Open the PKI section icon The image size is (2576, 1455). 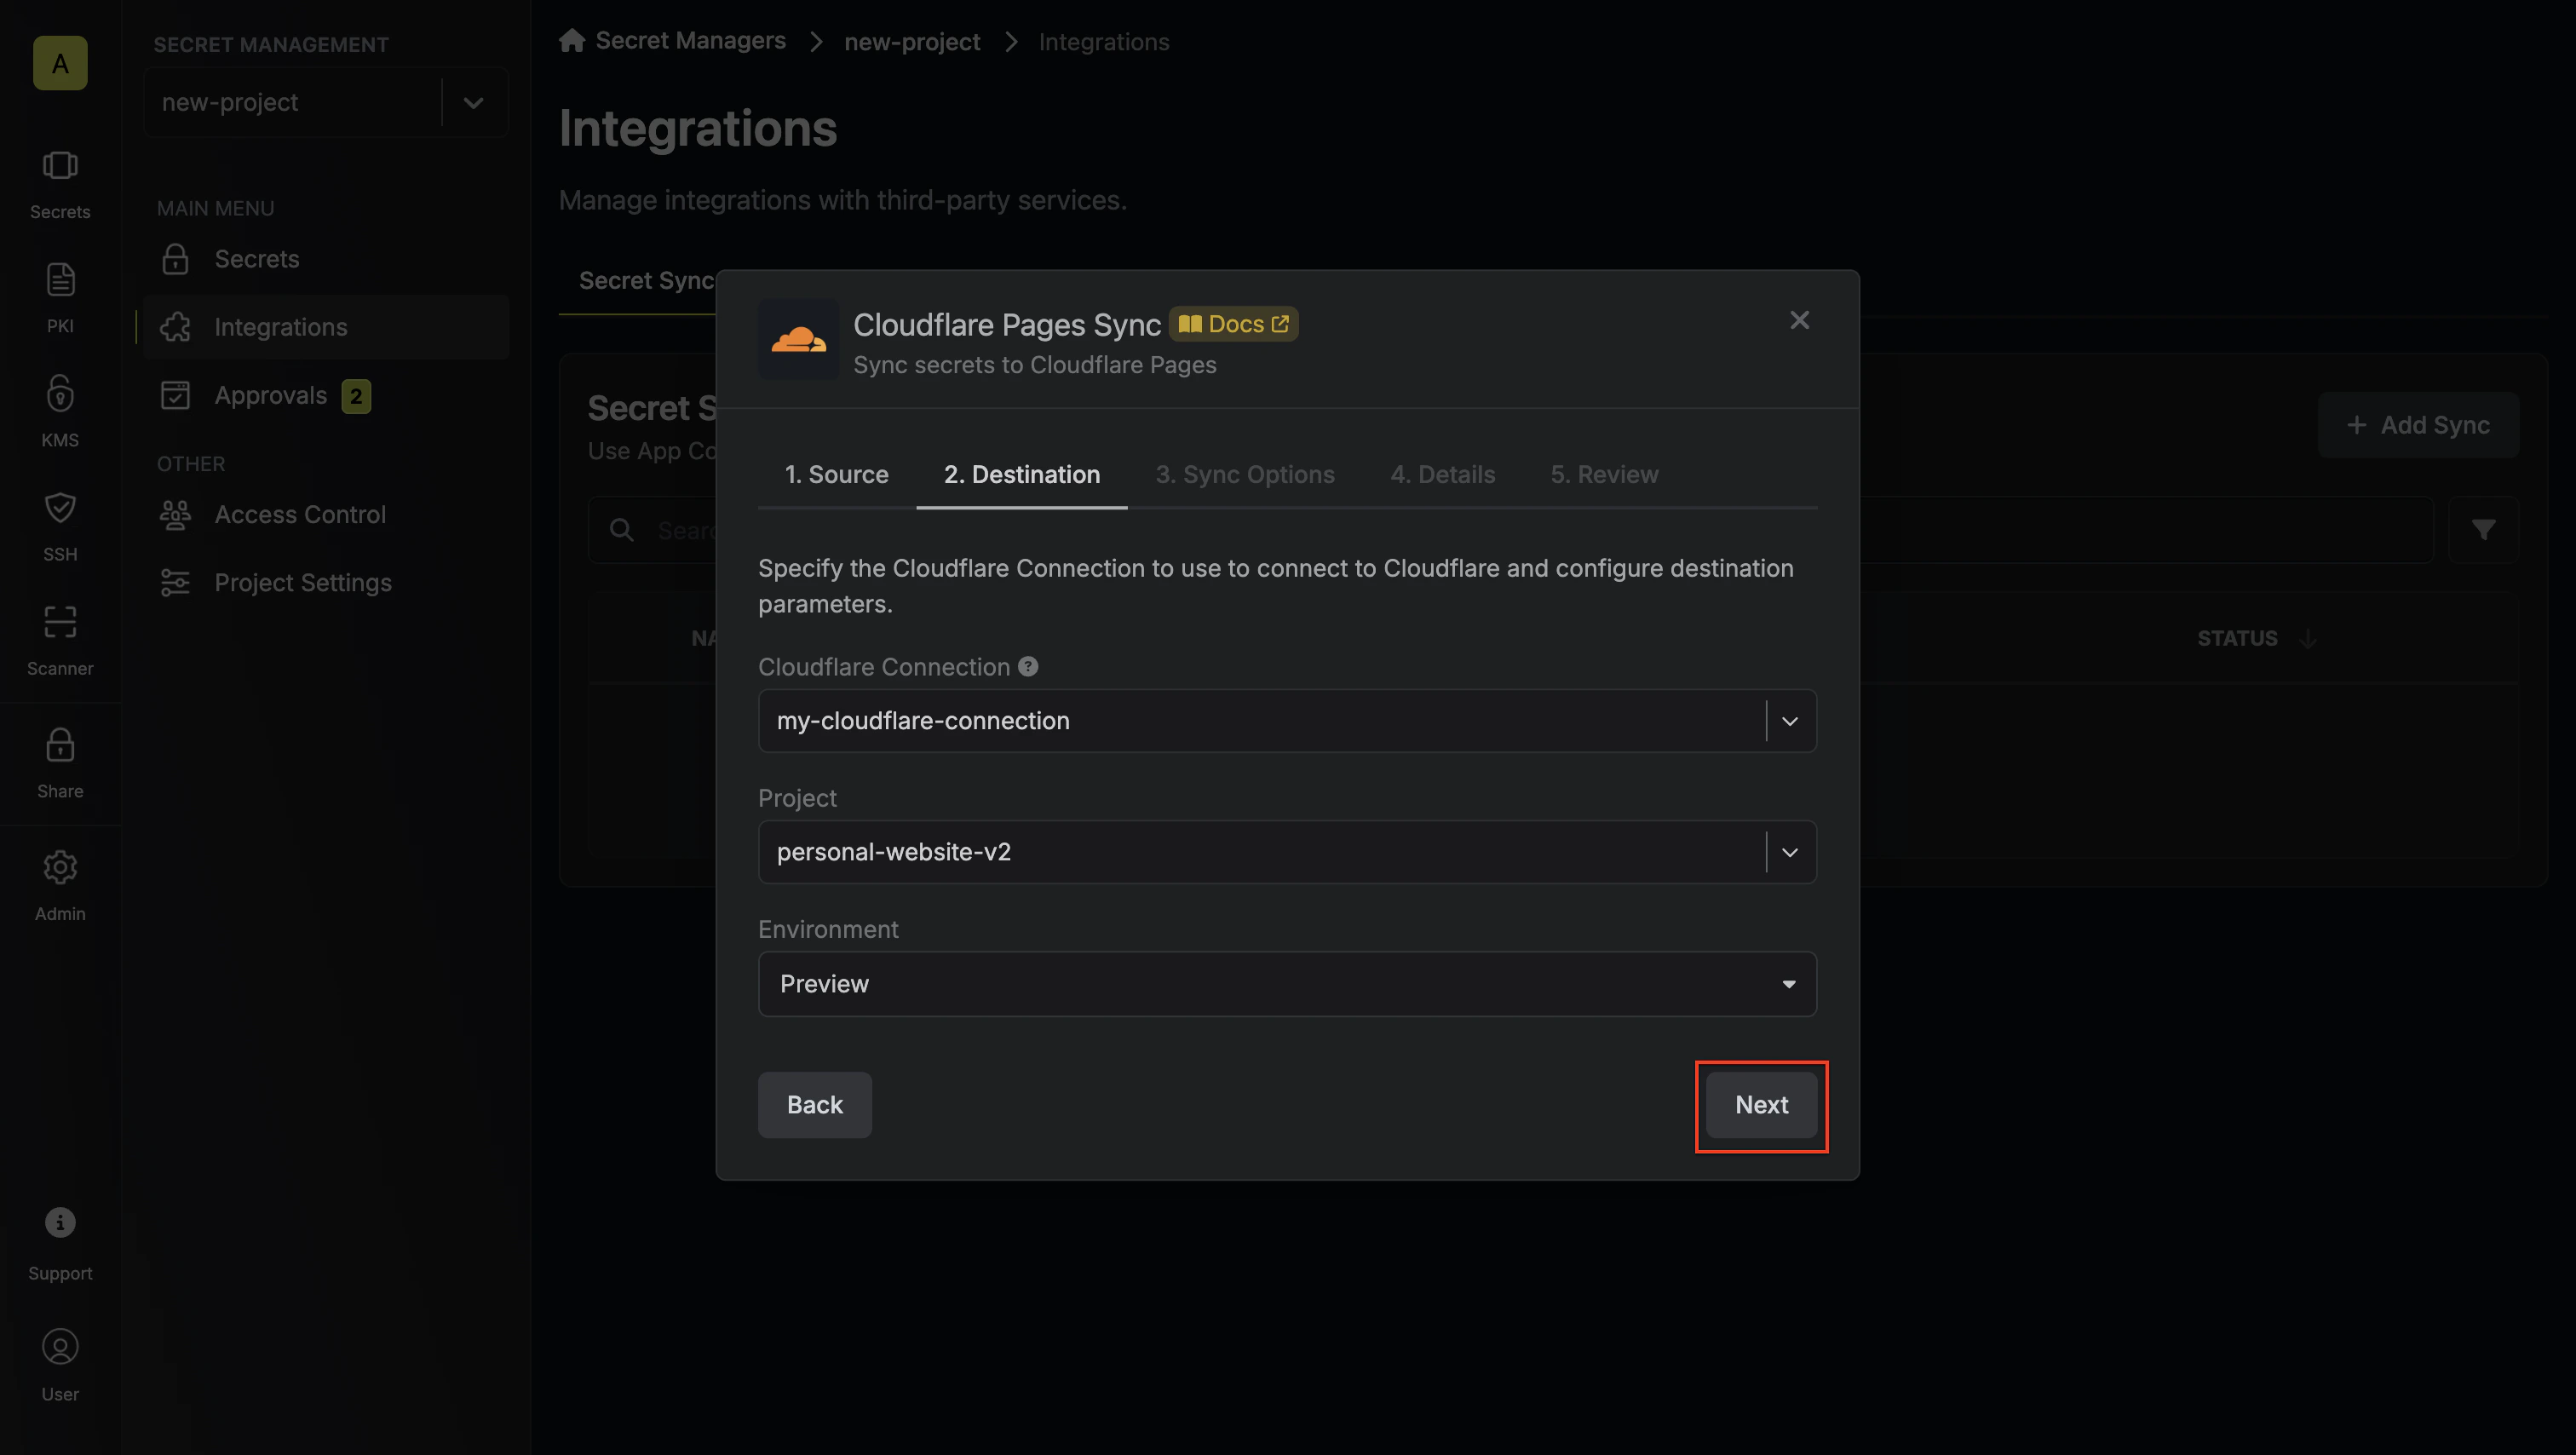click(60, 279)
